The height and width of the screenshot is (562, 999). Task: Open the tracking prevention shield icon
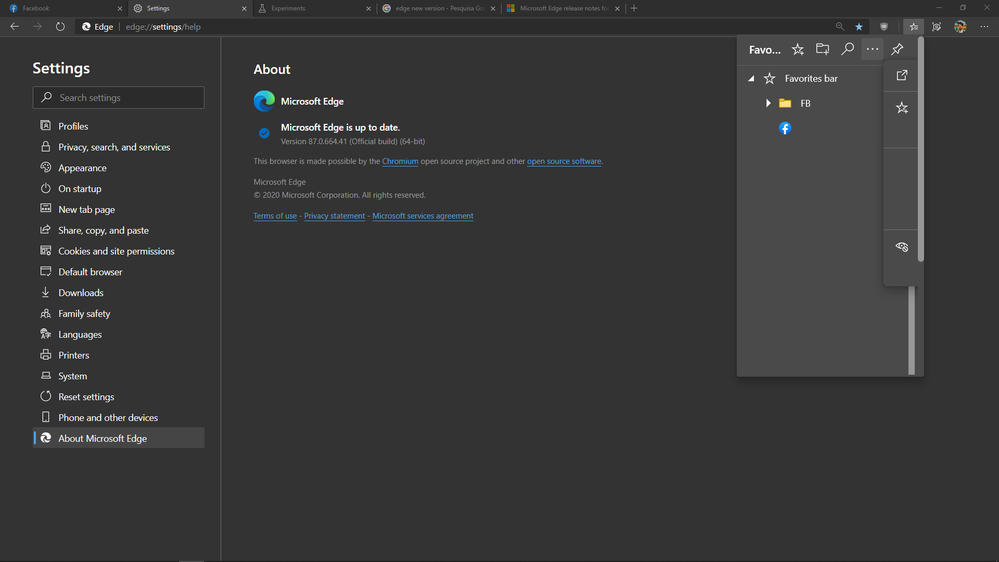point(884,27)
